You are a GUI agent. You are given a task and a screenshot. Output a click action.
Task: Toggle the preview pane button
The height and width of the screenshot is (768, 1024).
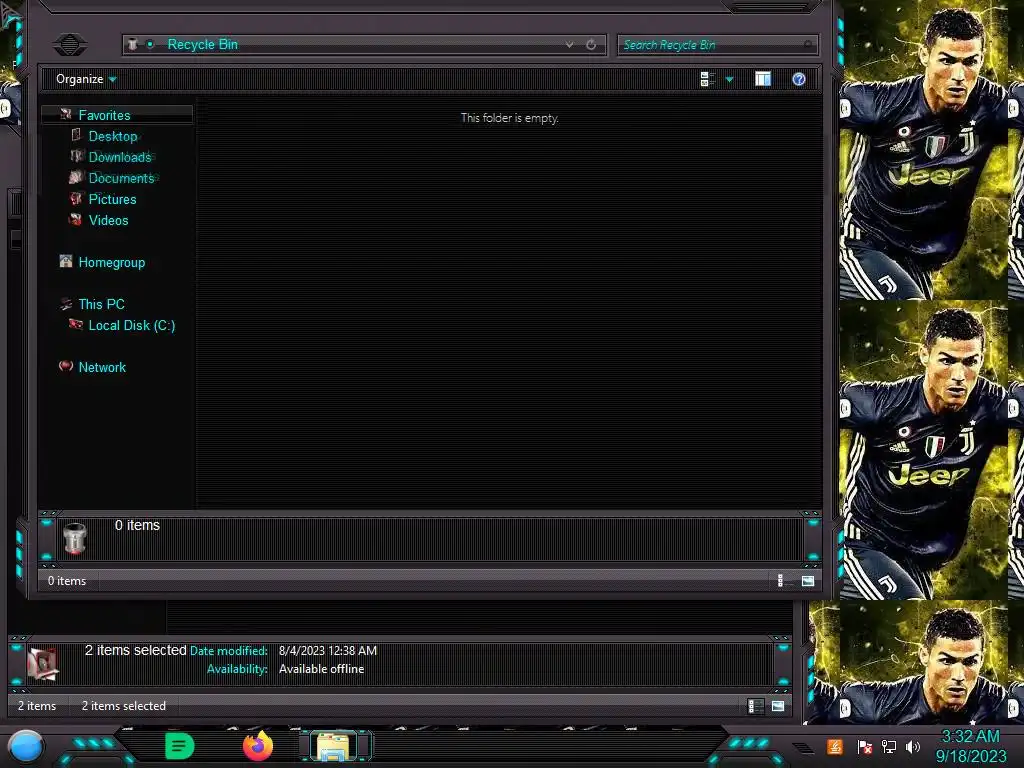[763, 79]
